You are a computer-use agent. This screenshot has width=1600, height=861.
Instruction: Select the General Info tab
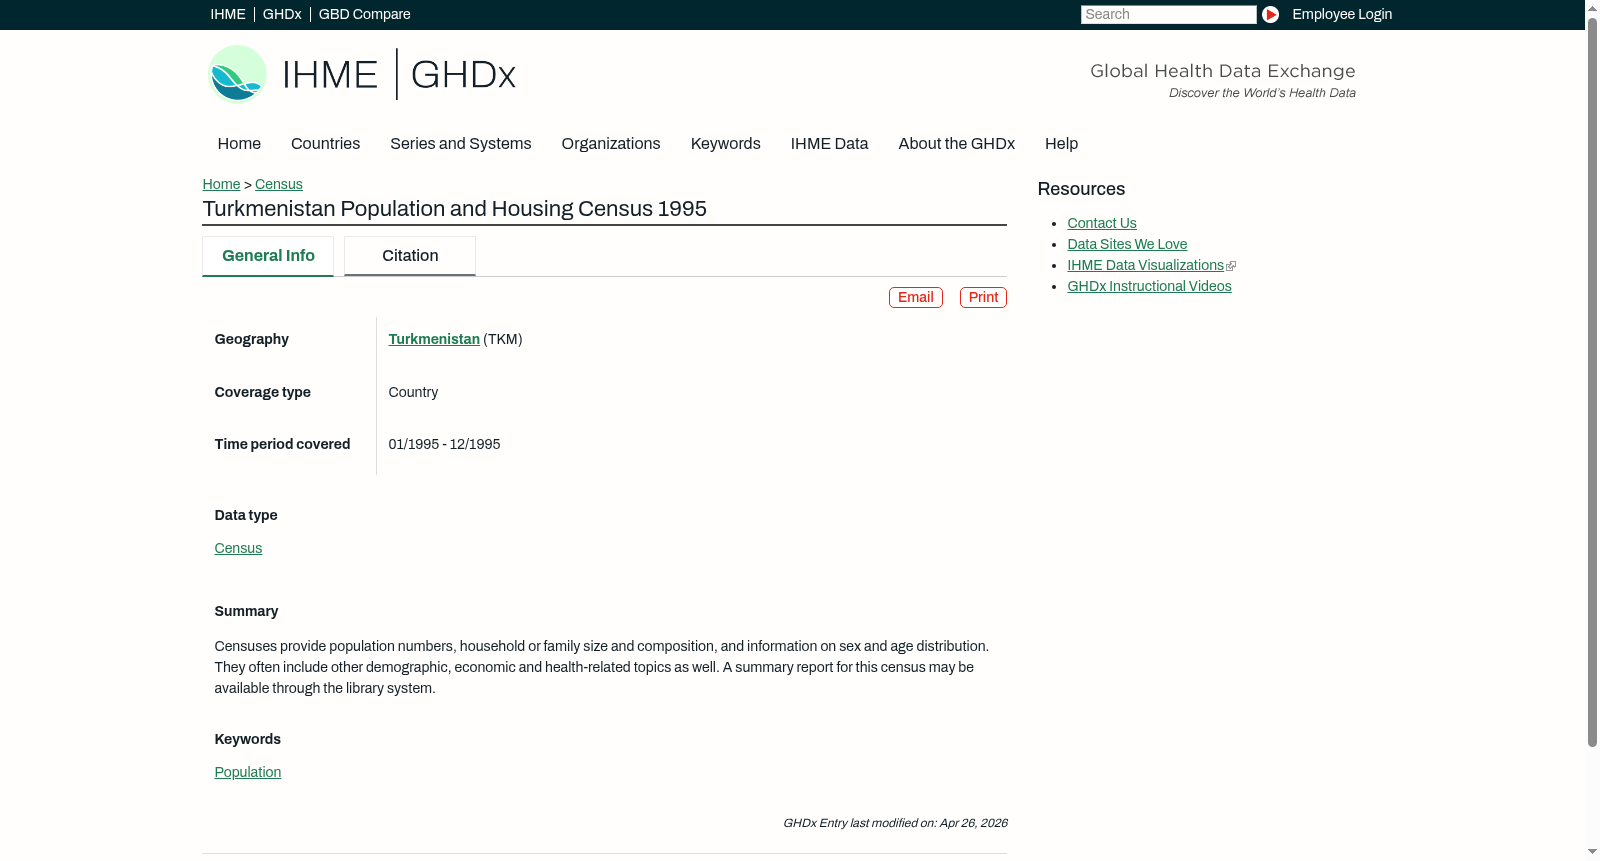click(268, 256)
